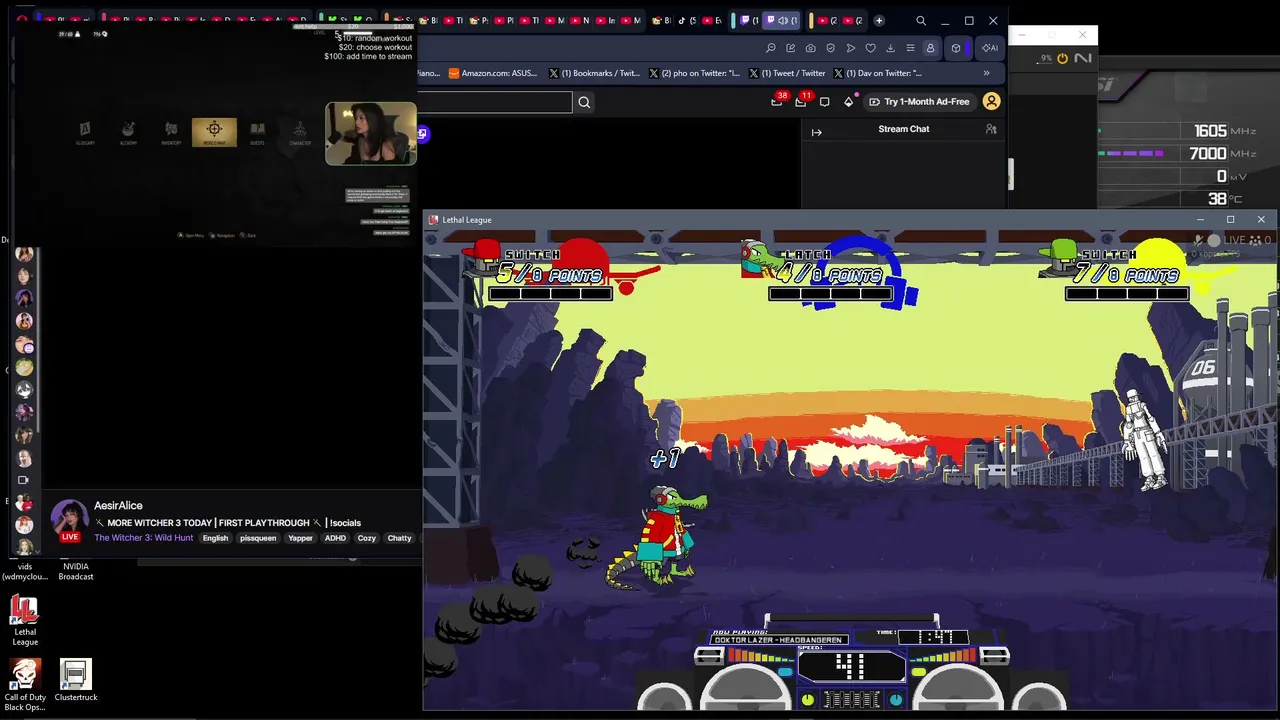Open a new browser tab with plus
This screenshot has width=1280, height=720.
click(x=879, y=20)
